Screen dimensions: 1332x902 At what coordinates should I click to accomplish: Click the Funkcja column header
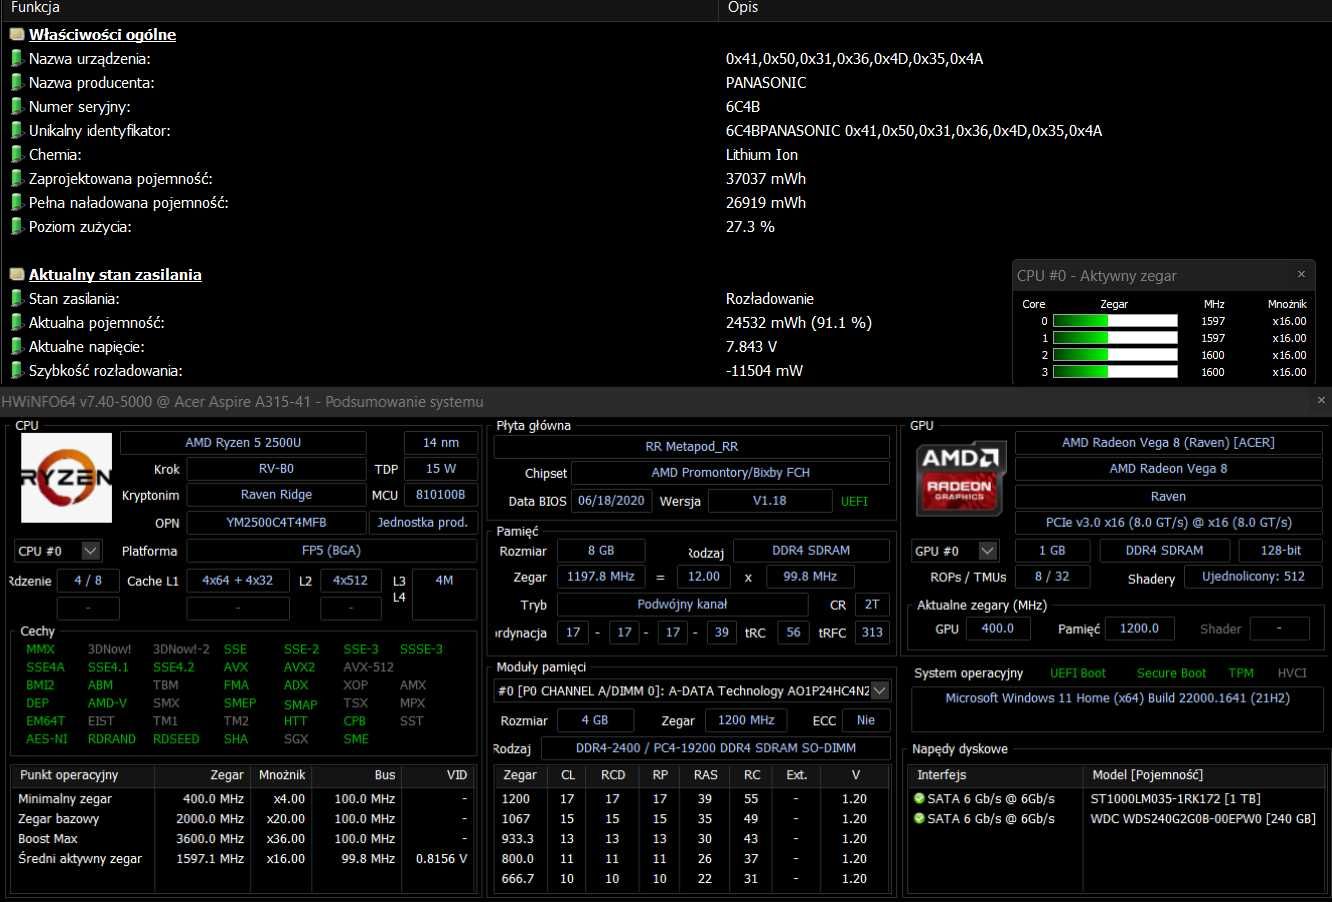click(x=36, y=8)
